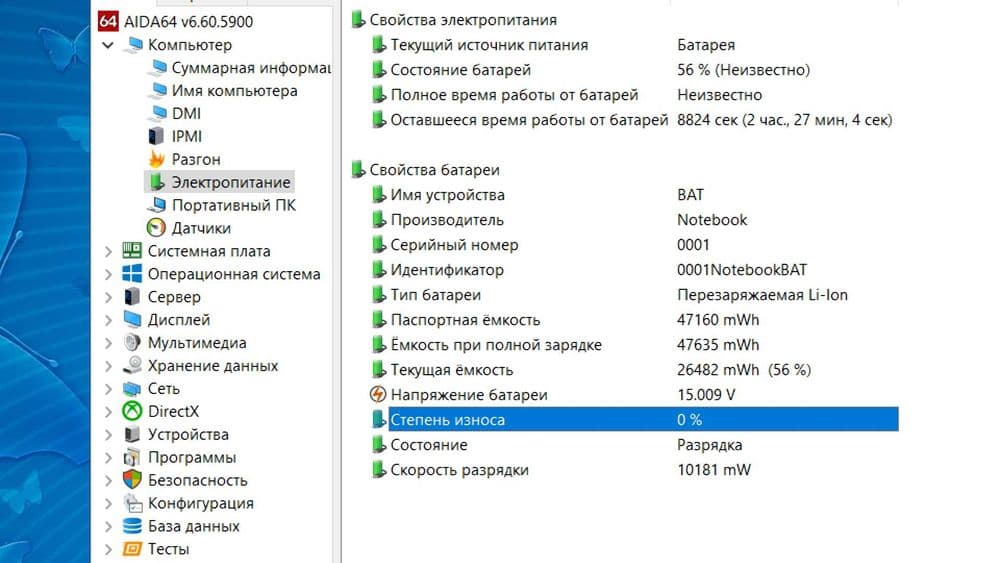This screenshot has width=1000, height=563.
Task: Click the Разгон flame icon
Action: pos(156,159)
